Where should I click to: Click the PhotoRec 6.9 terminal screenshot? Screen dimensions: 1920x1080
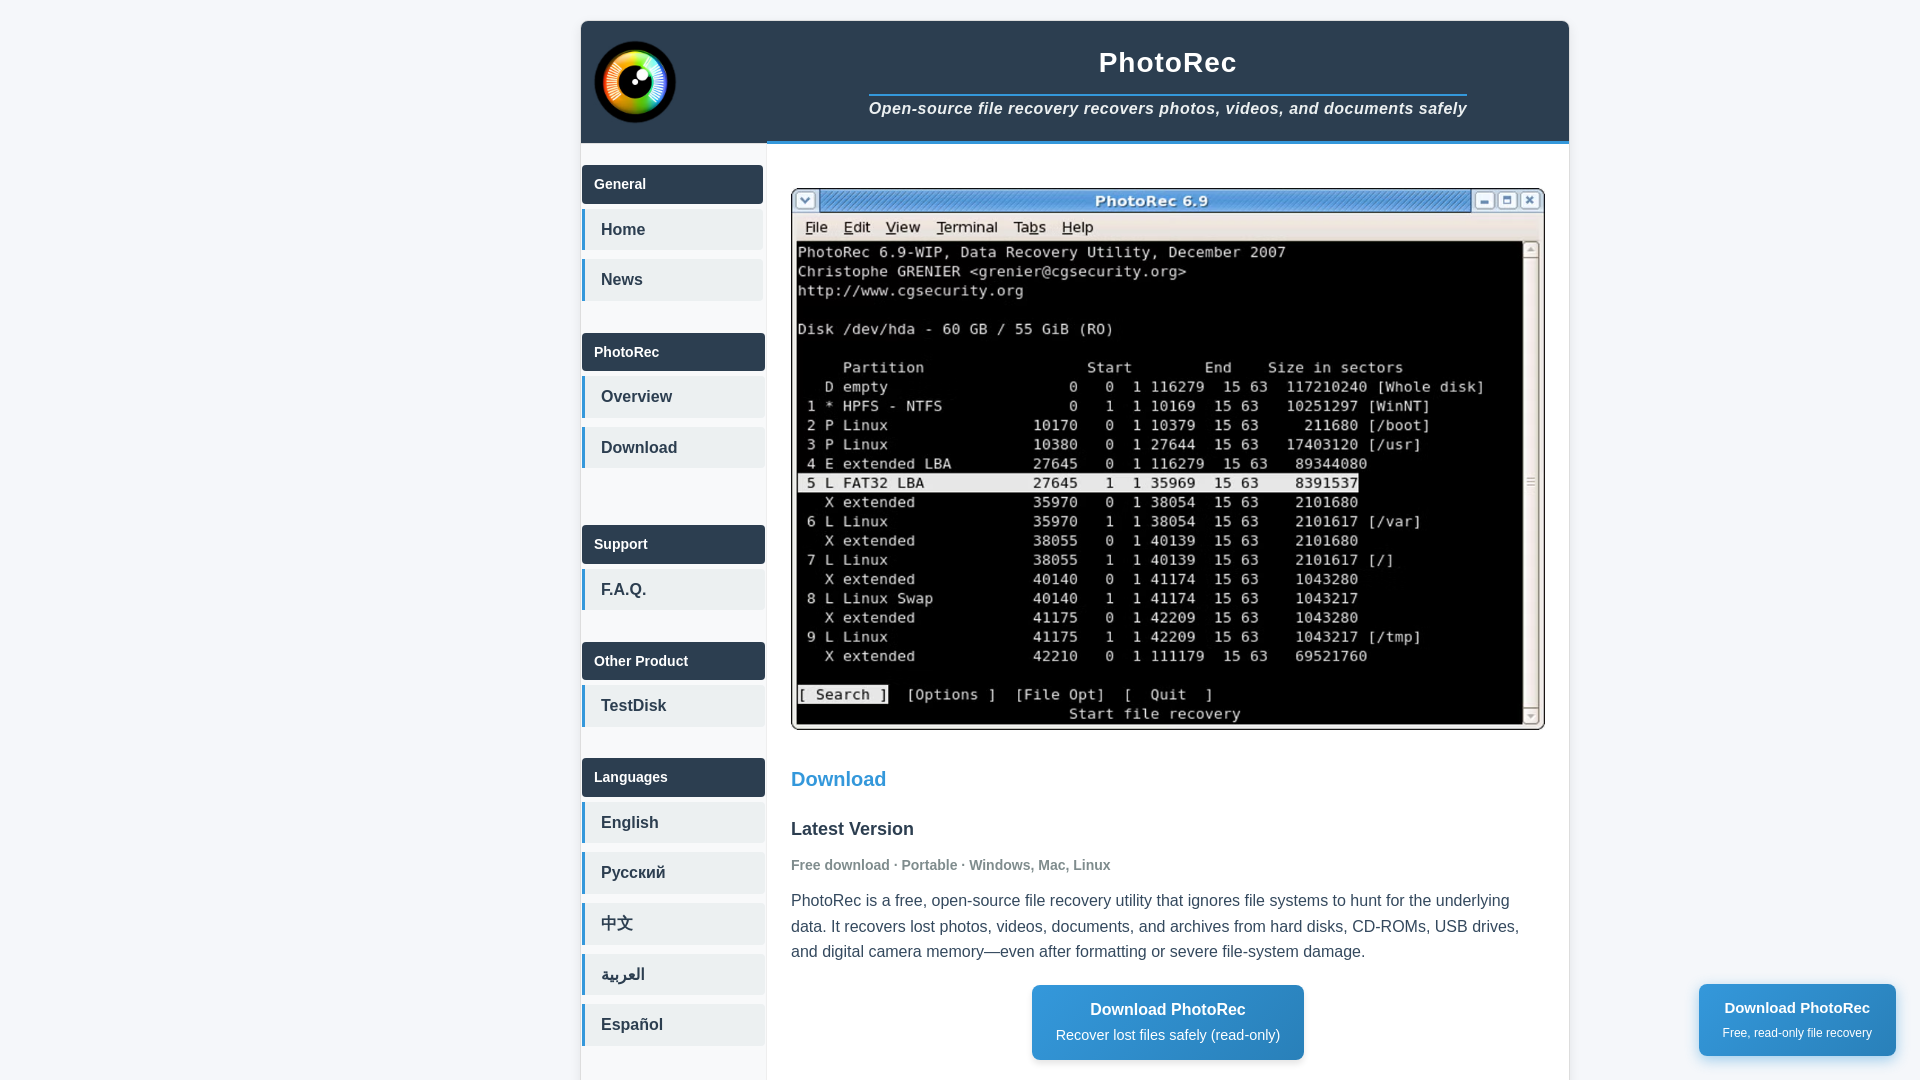1168,459
